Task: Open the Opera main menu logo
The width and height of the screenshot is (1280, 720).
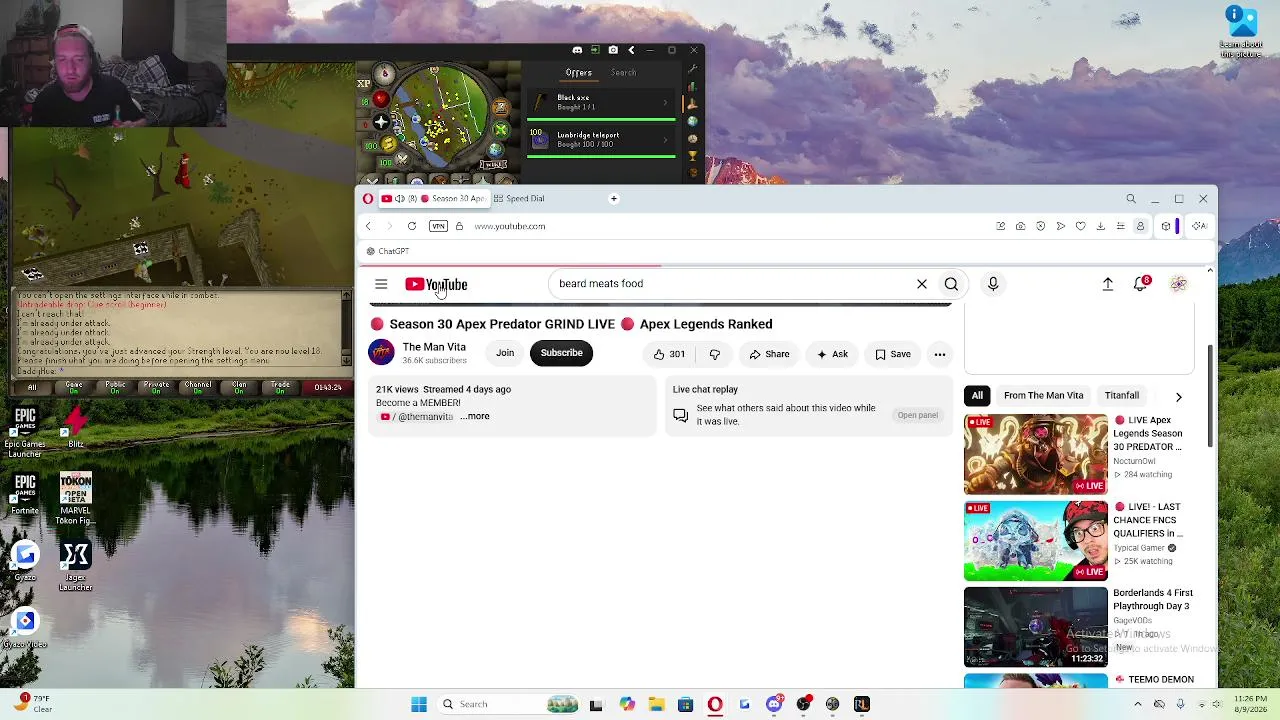Action: pos(368,198)
